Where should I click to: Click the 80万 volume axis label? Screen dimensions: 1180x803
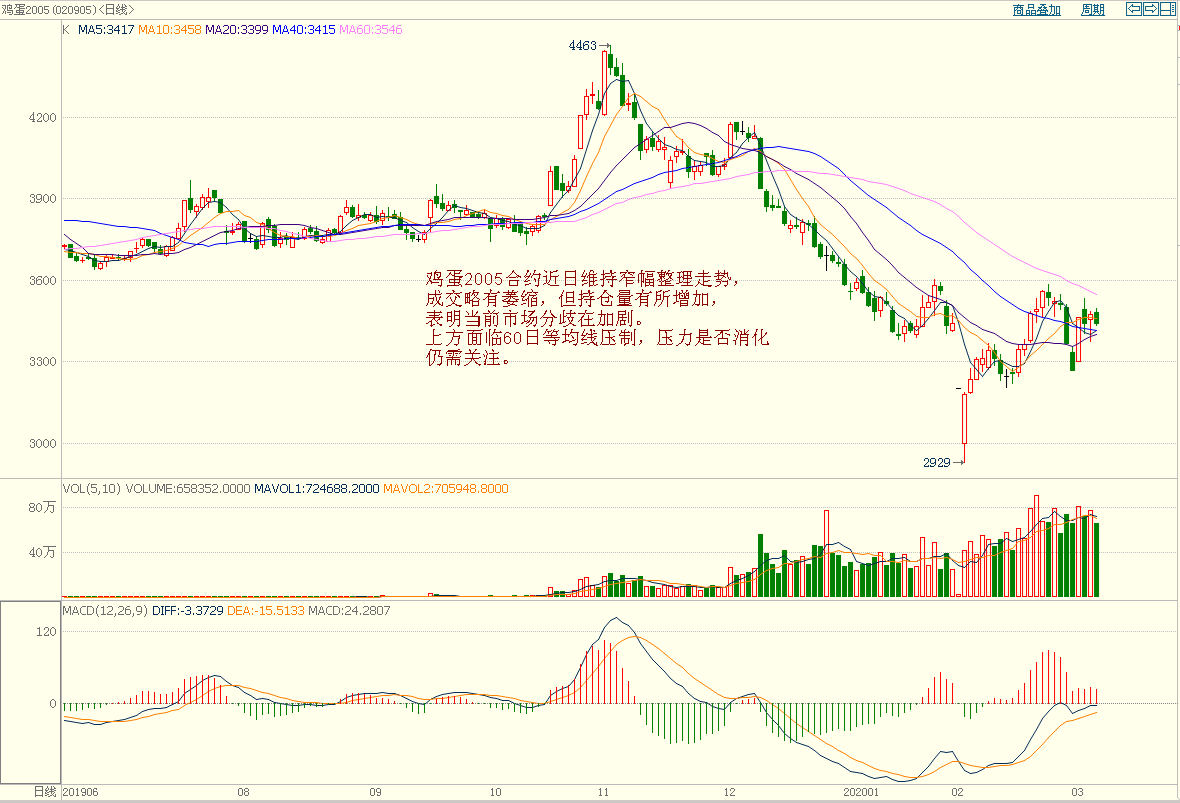(x=42, y=508)
